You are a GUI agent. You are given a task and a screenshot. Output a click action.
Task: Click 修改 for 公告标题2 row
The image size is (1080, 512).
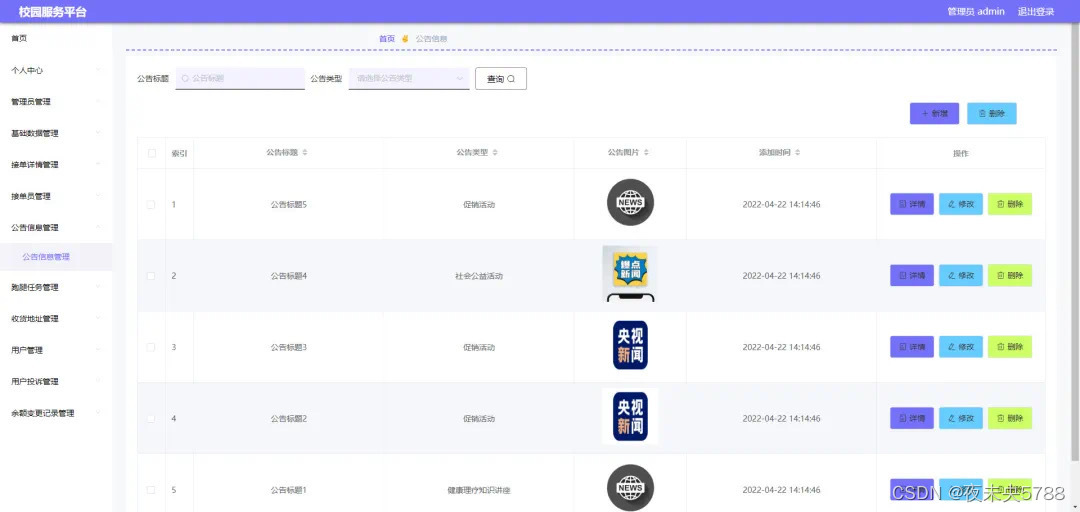(960, 418)
